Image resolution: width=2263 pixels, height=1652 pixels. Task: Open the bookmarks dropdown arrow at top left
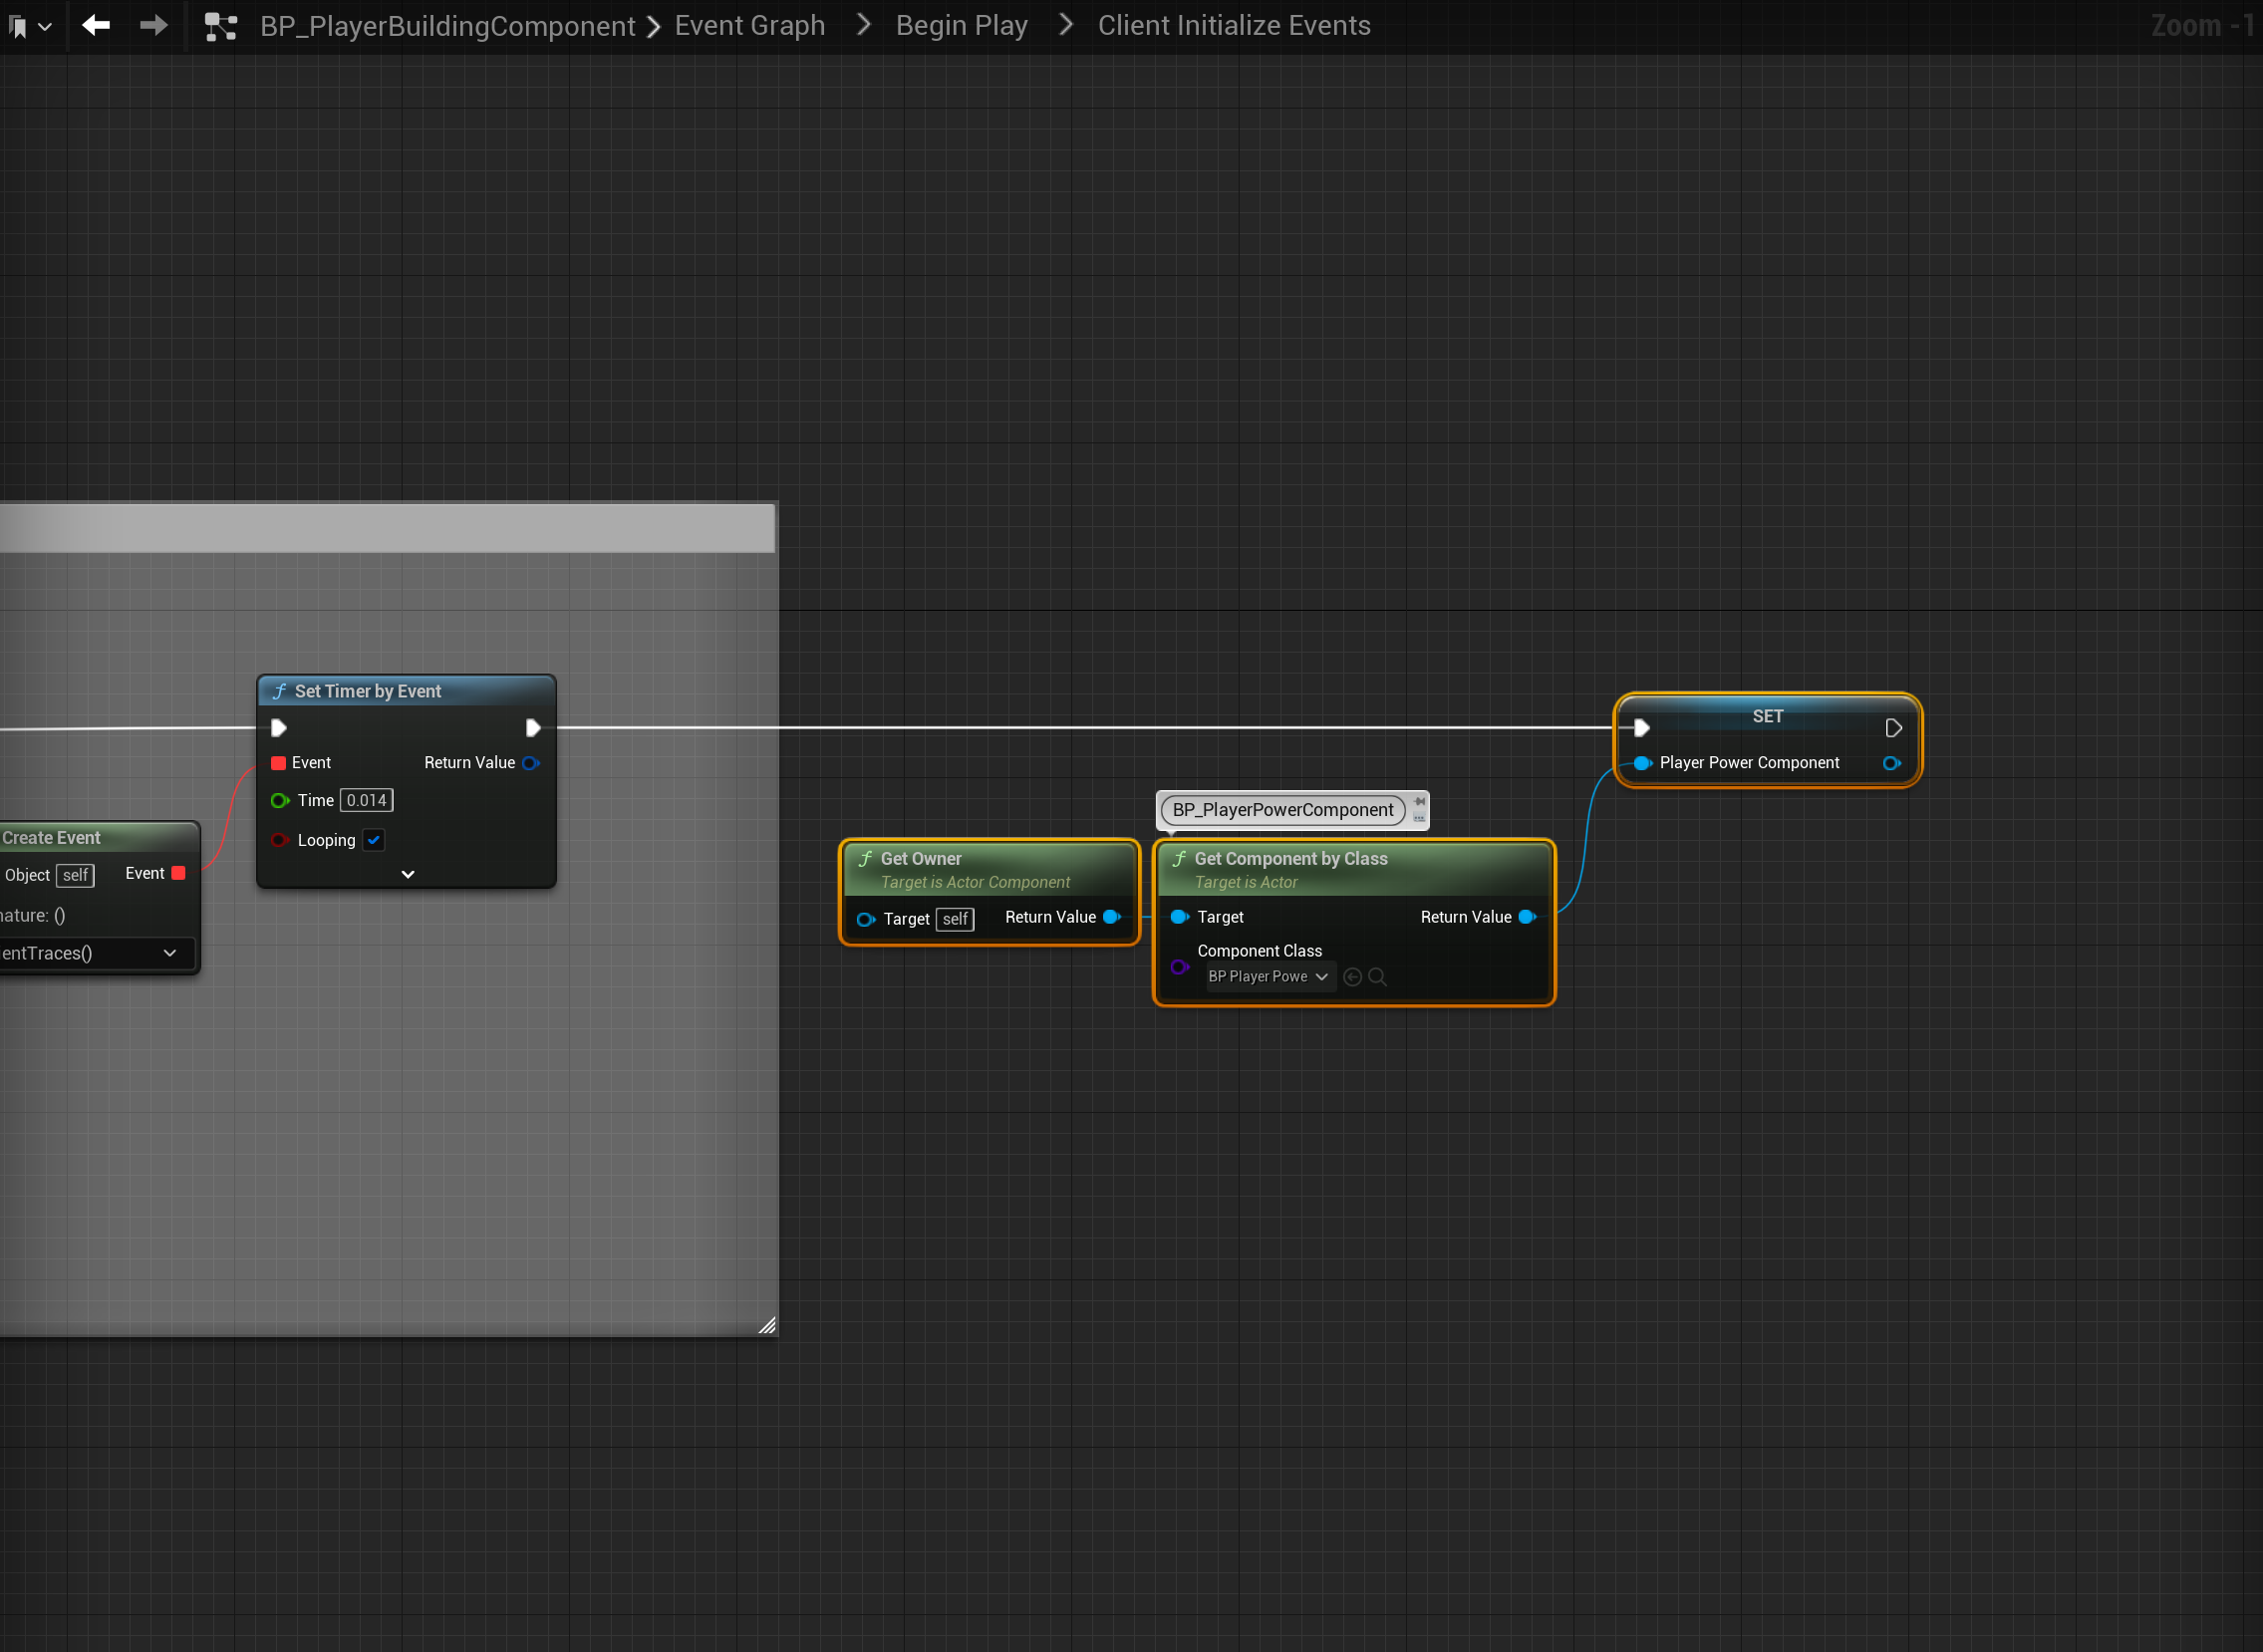click(x=45, y=27)
